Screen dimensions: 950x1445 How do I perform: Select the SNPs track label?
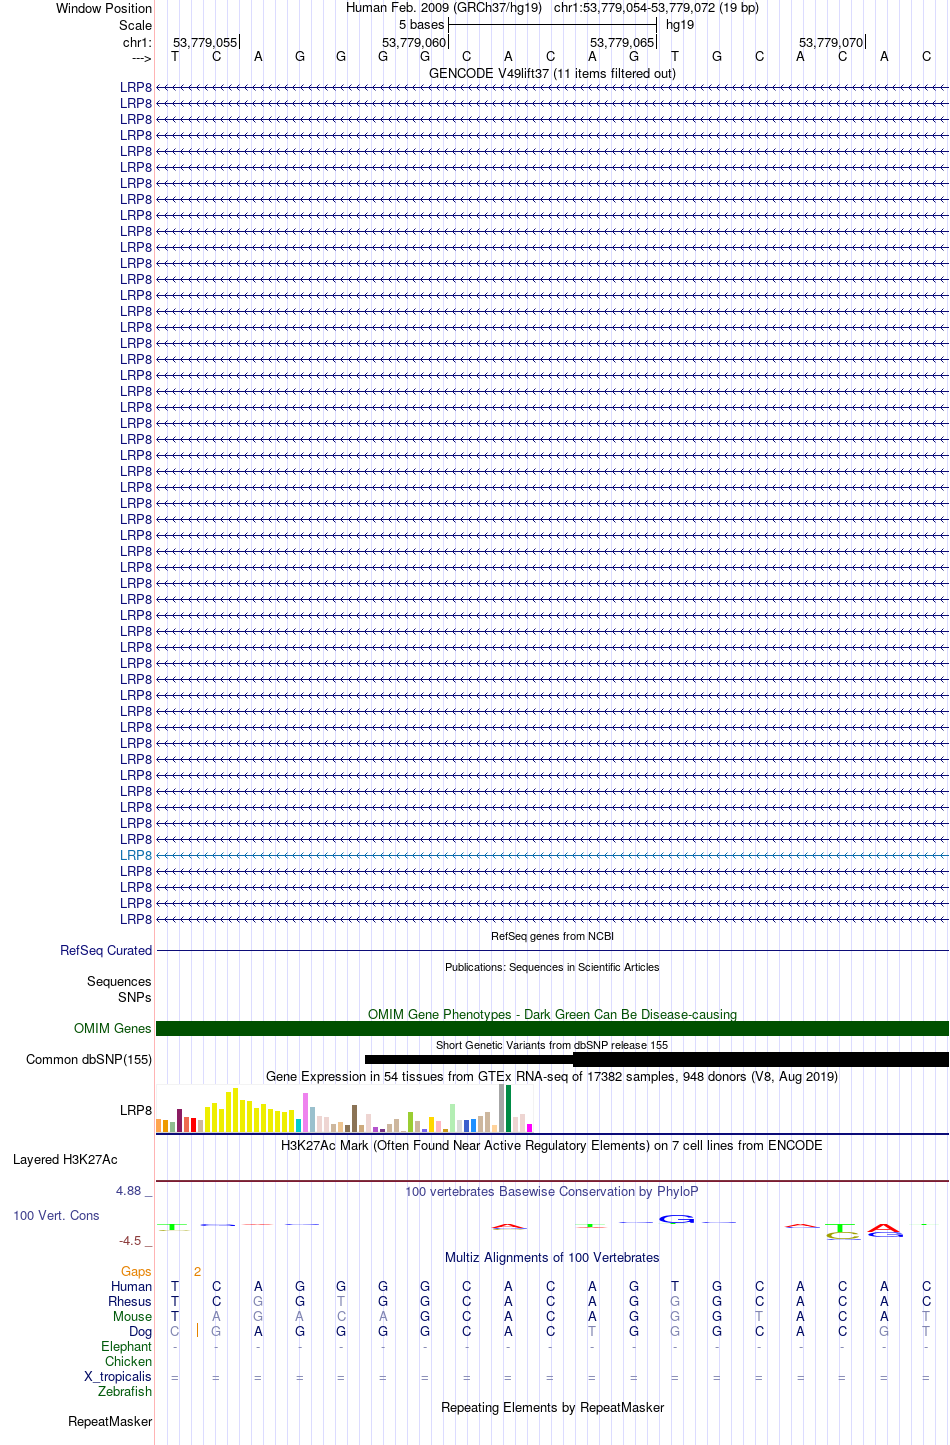(x=135, y=997)
